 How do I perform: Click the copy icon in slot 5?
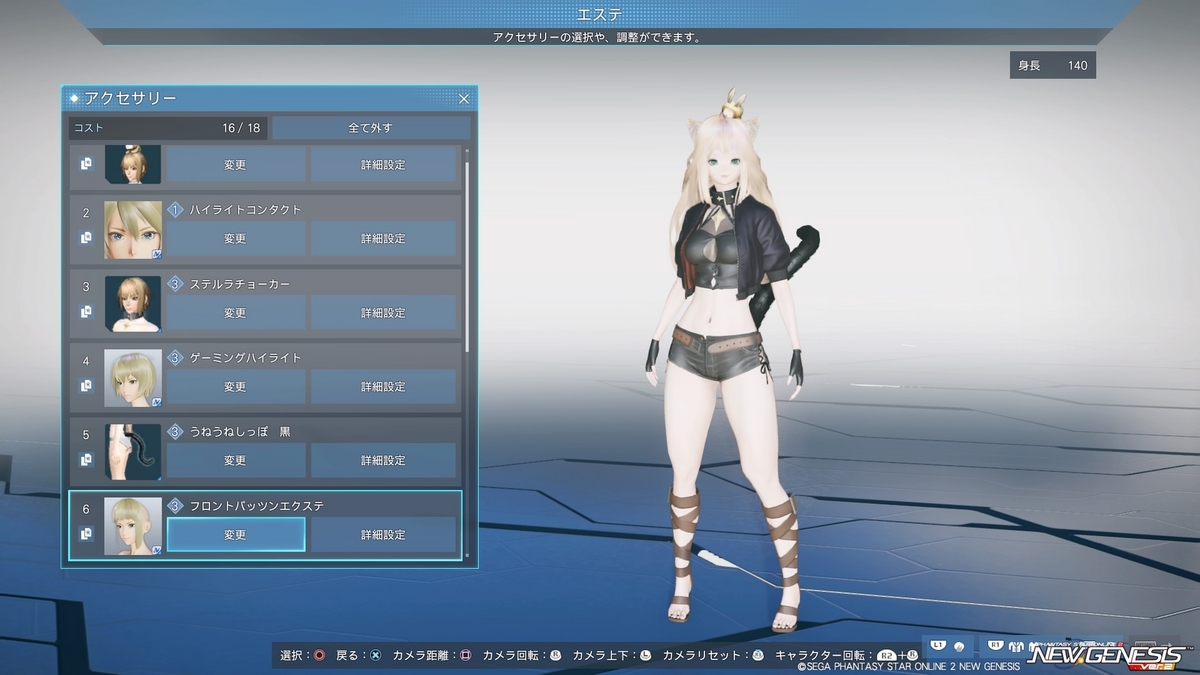point(86,460)
